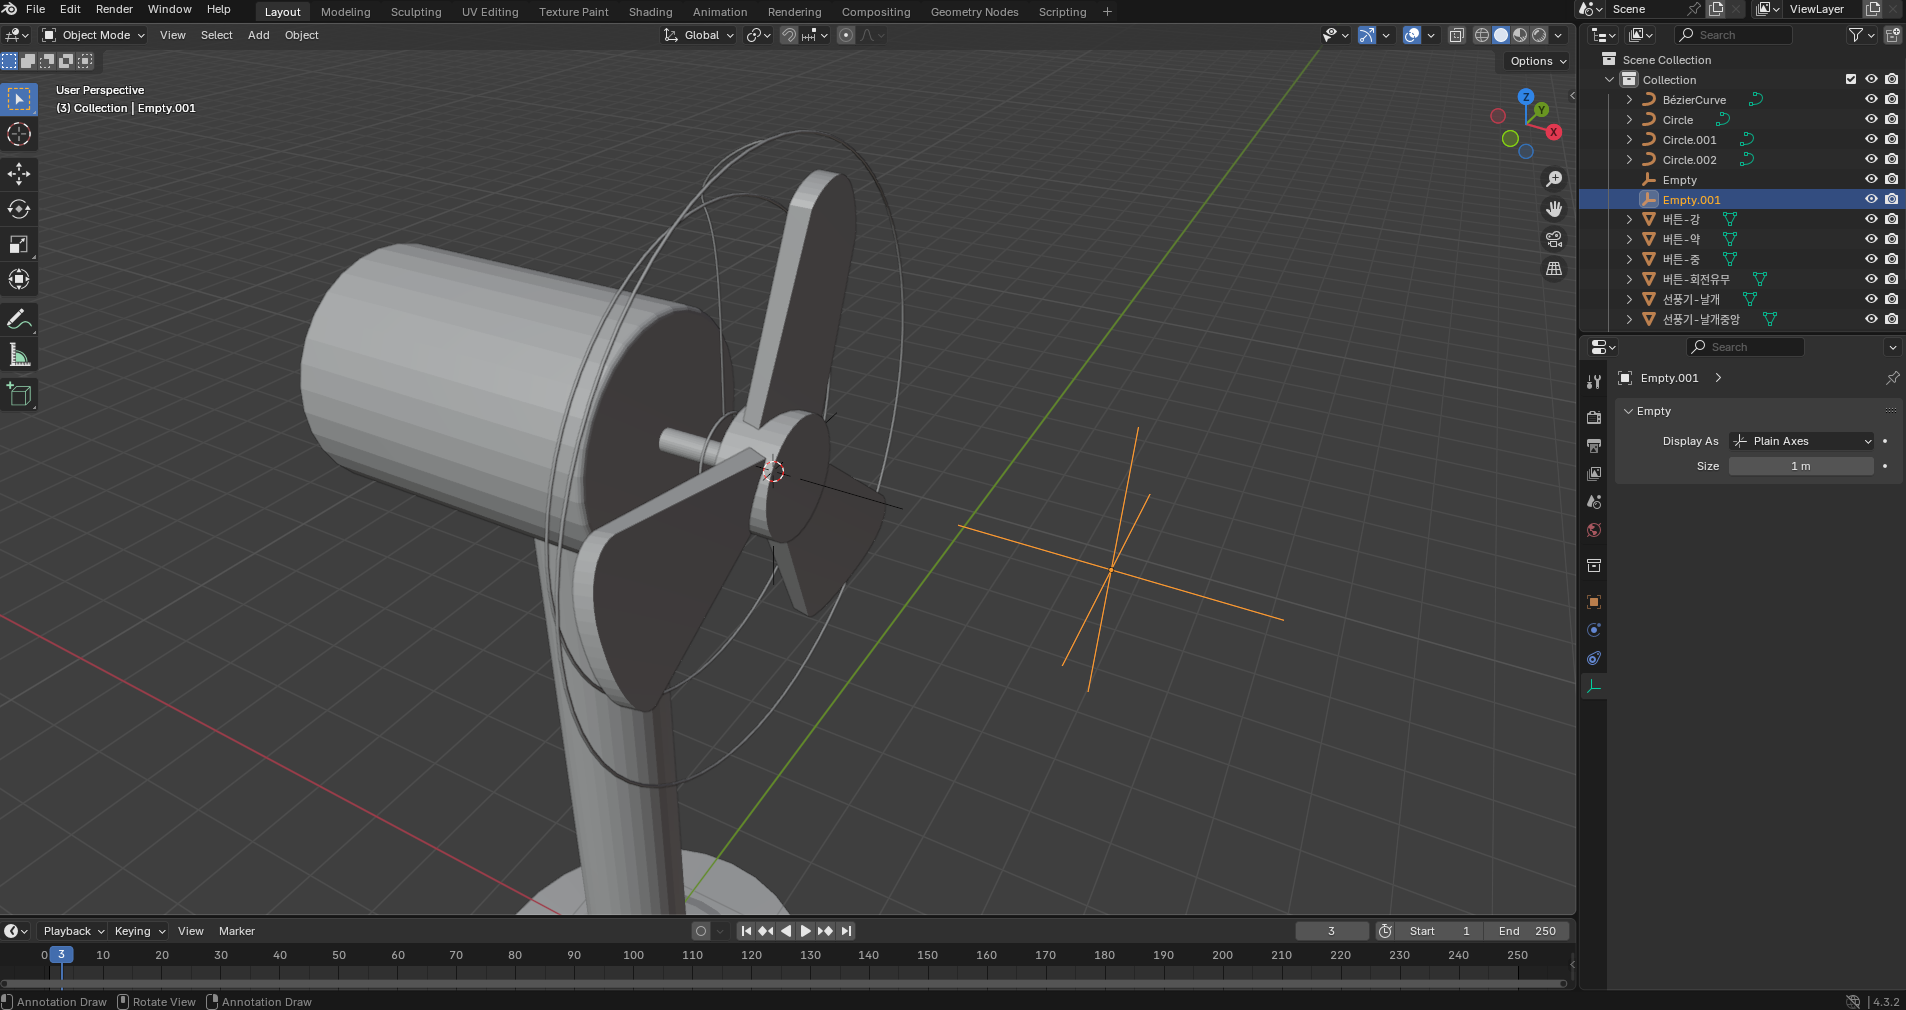Screen dimensions: 1906x1010
Task: Click the Options button in viewport
Action: (1537, 61)
